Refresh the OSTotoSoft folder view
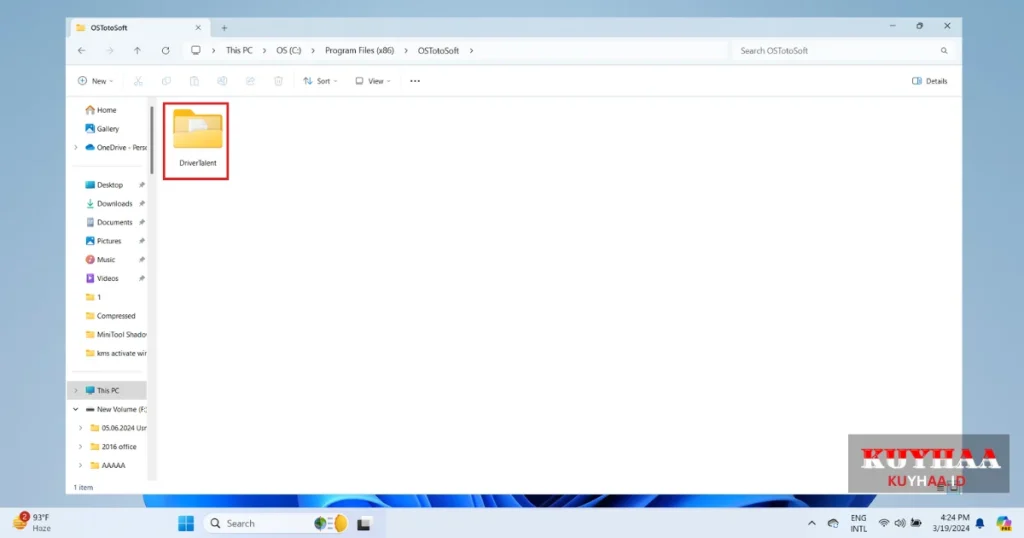Image resolution: width=1024 pixels, height=538 pixels. coord(165,50)
